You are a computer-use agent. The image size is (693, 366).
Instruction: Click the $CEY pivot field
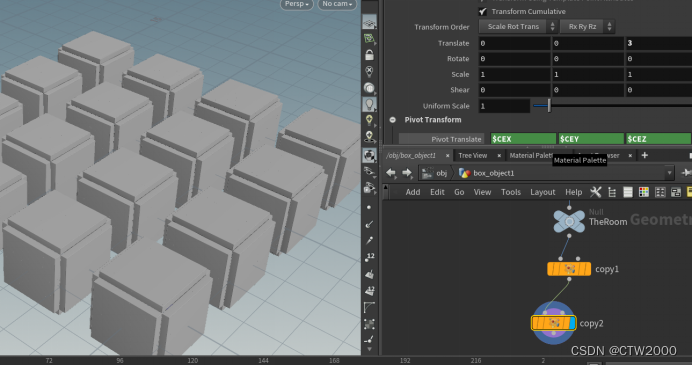pyautogui.click(x=591, y=139)
